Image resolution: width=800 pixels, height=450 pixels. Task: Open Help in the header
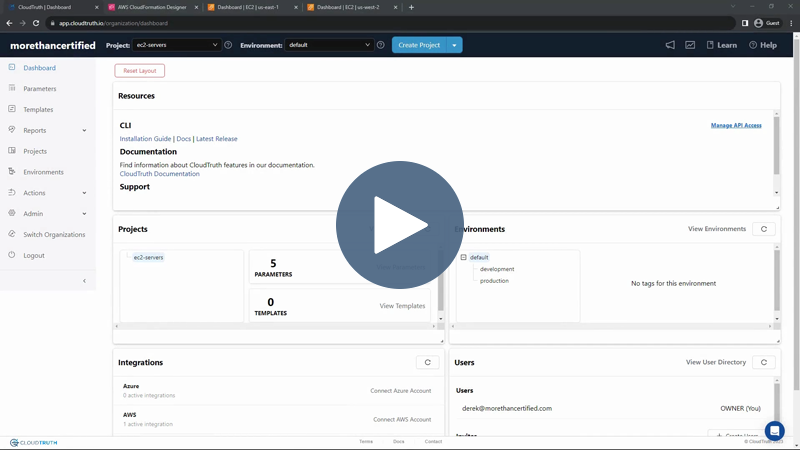[763, 45]
